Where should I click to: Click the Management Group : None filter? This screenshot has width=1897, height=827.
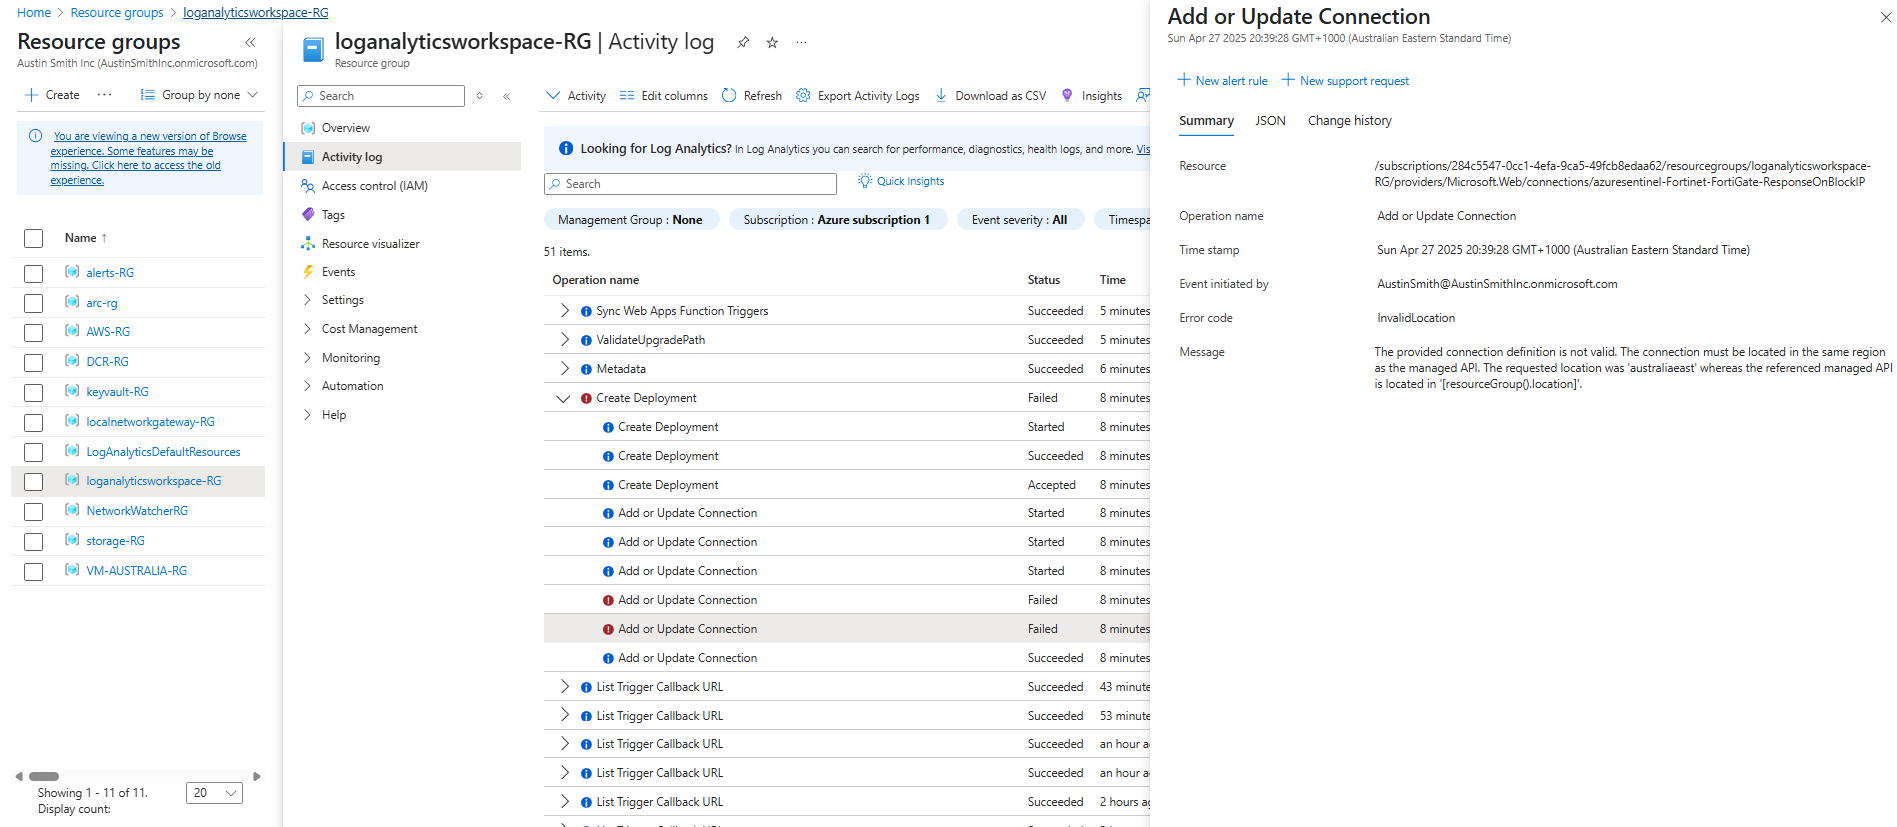[x=631, y=220]
